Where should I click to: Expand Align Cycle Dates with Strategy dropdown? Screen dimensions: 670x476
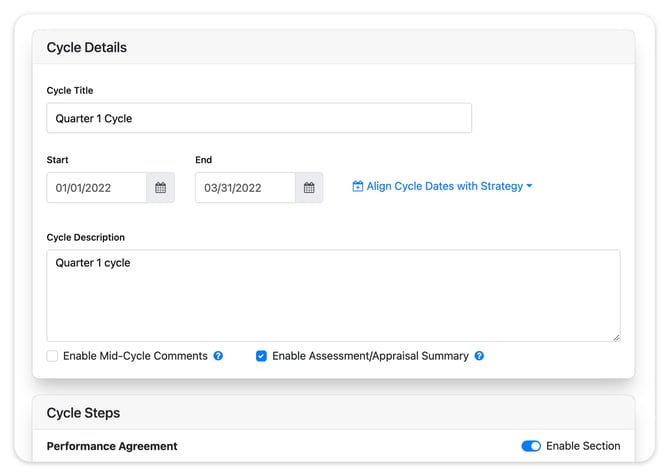442,186
